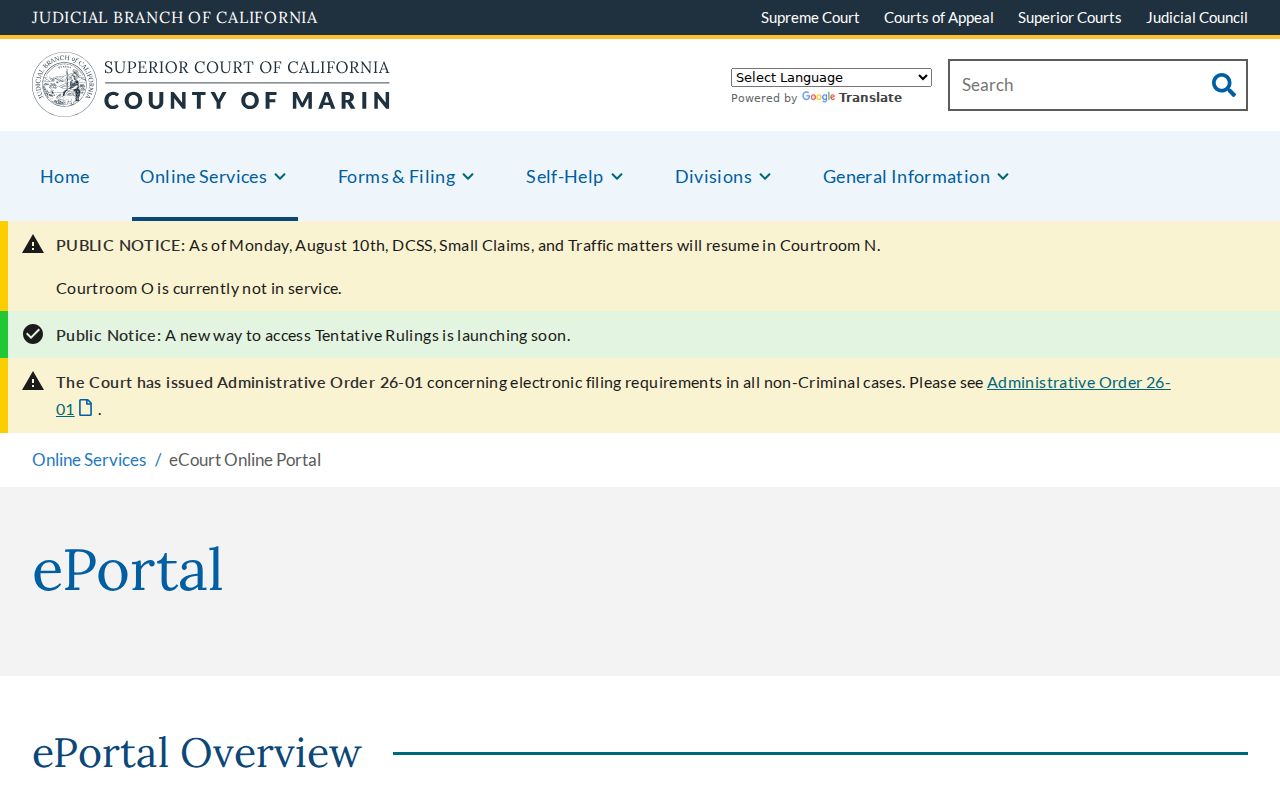Click the Google Translate attribution link

pyautogui.click(x=852, y=98)
